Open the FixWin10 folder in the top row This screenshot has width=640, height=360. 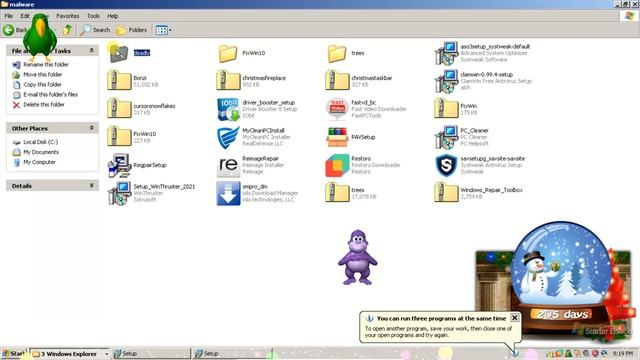point(228,53)
